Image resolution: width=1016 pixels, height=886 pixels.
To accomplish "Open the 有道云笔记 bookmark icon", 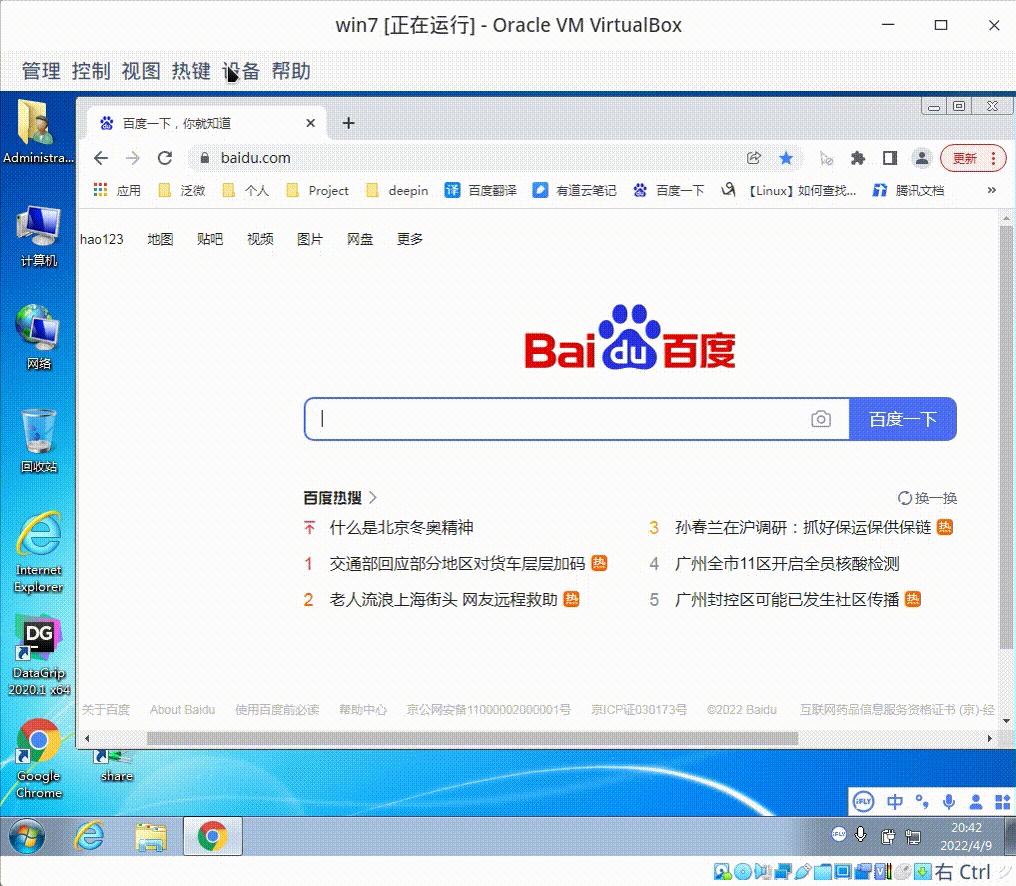I will tap(539, 190).
